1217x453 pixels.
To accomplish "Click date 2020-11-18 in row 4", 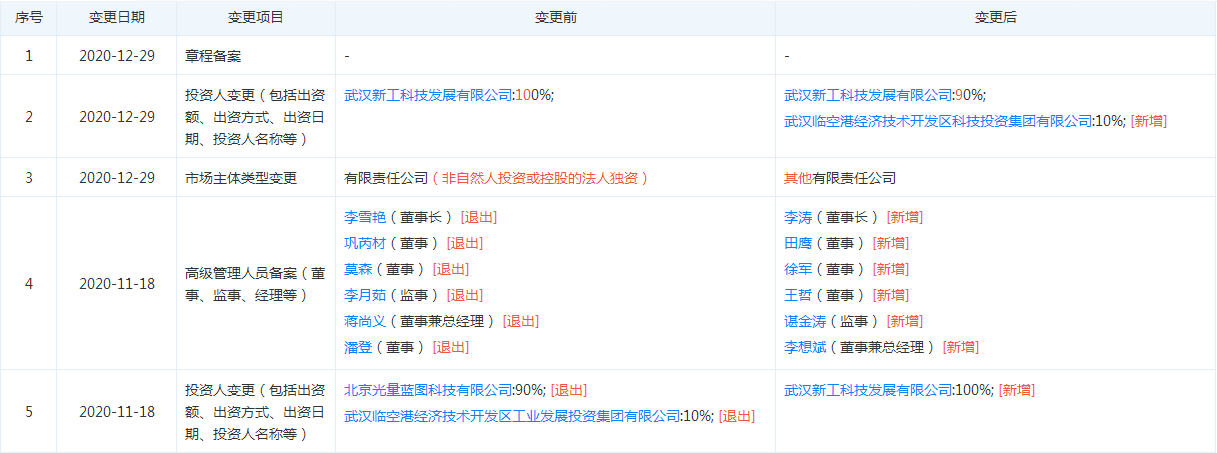I will (x=117, y=283).
